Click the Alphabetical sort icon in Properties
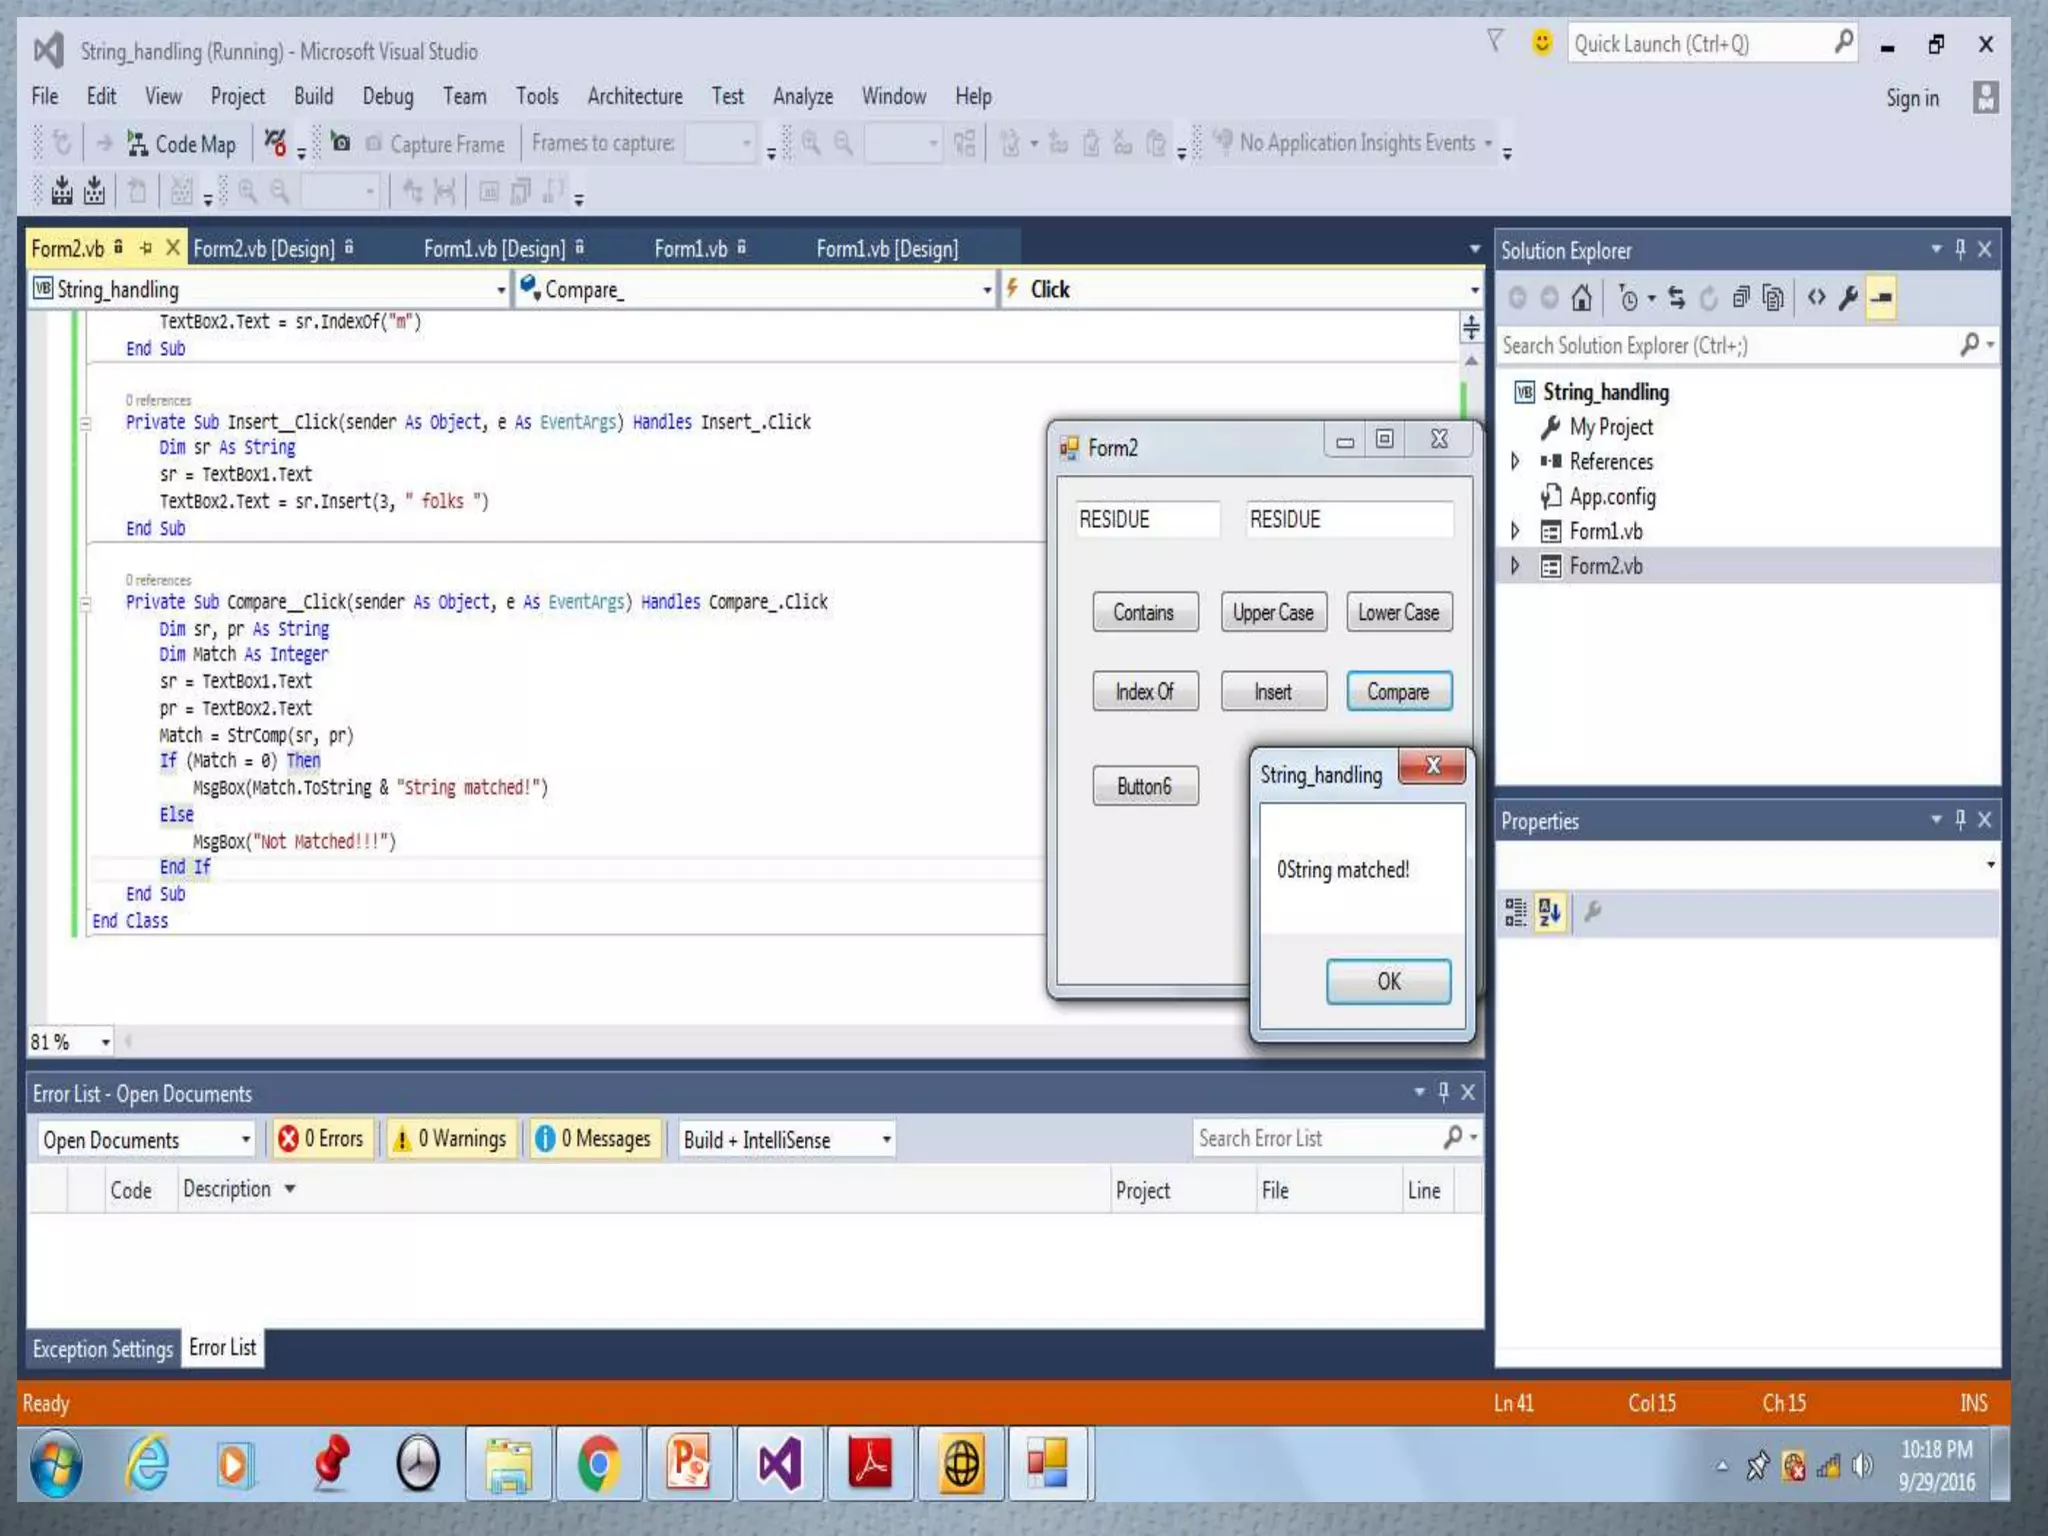2048x1536 pixels. point(1550,912)
